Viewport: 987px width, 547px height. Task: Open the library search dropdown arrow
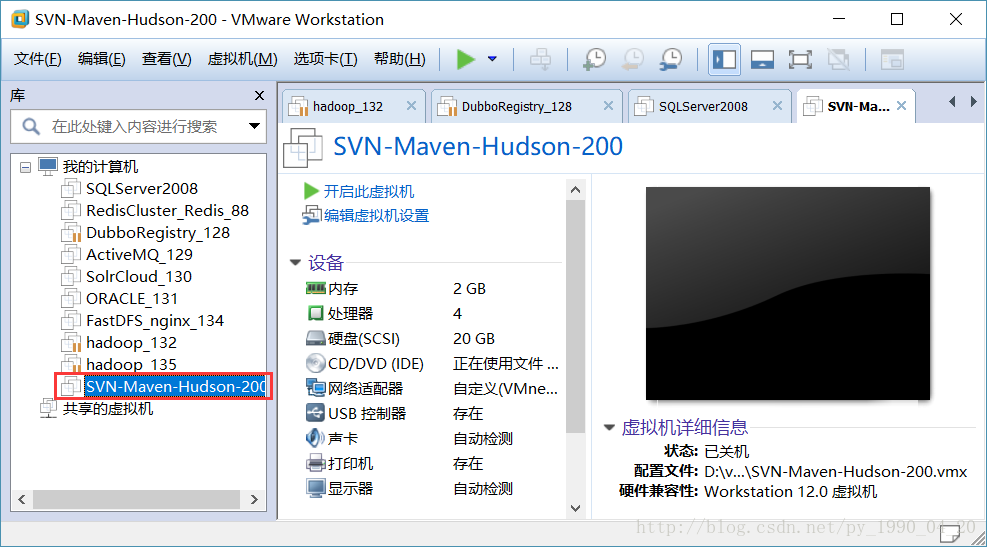coord(254,126)
